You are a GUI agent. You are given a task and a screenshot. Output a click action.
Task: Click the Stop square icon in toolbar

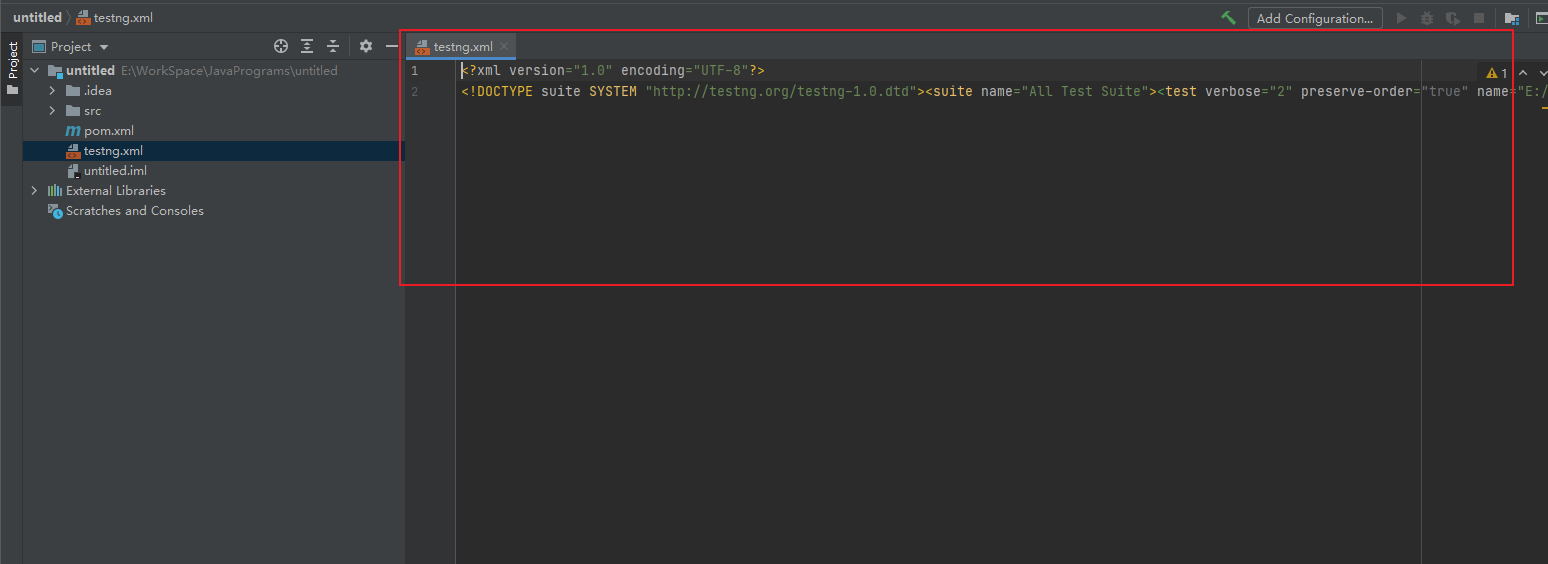[x=1479, y=18]
